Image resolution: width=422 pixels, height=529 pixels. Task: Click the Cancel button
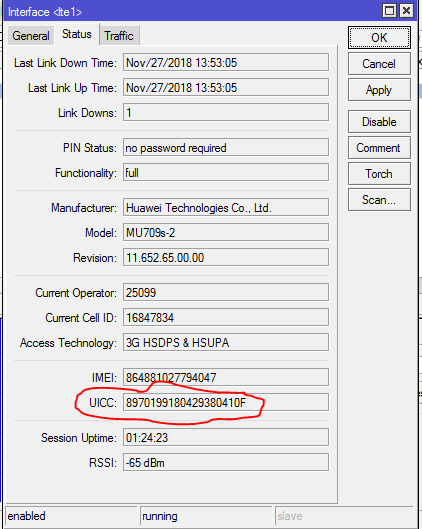click(x=379, y=63)
